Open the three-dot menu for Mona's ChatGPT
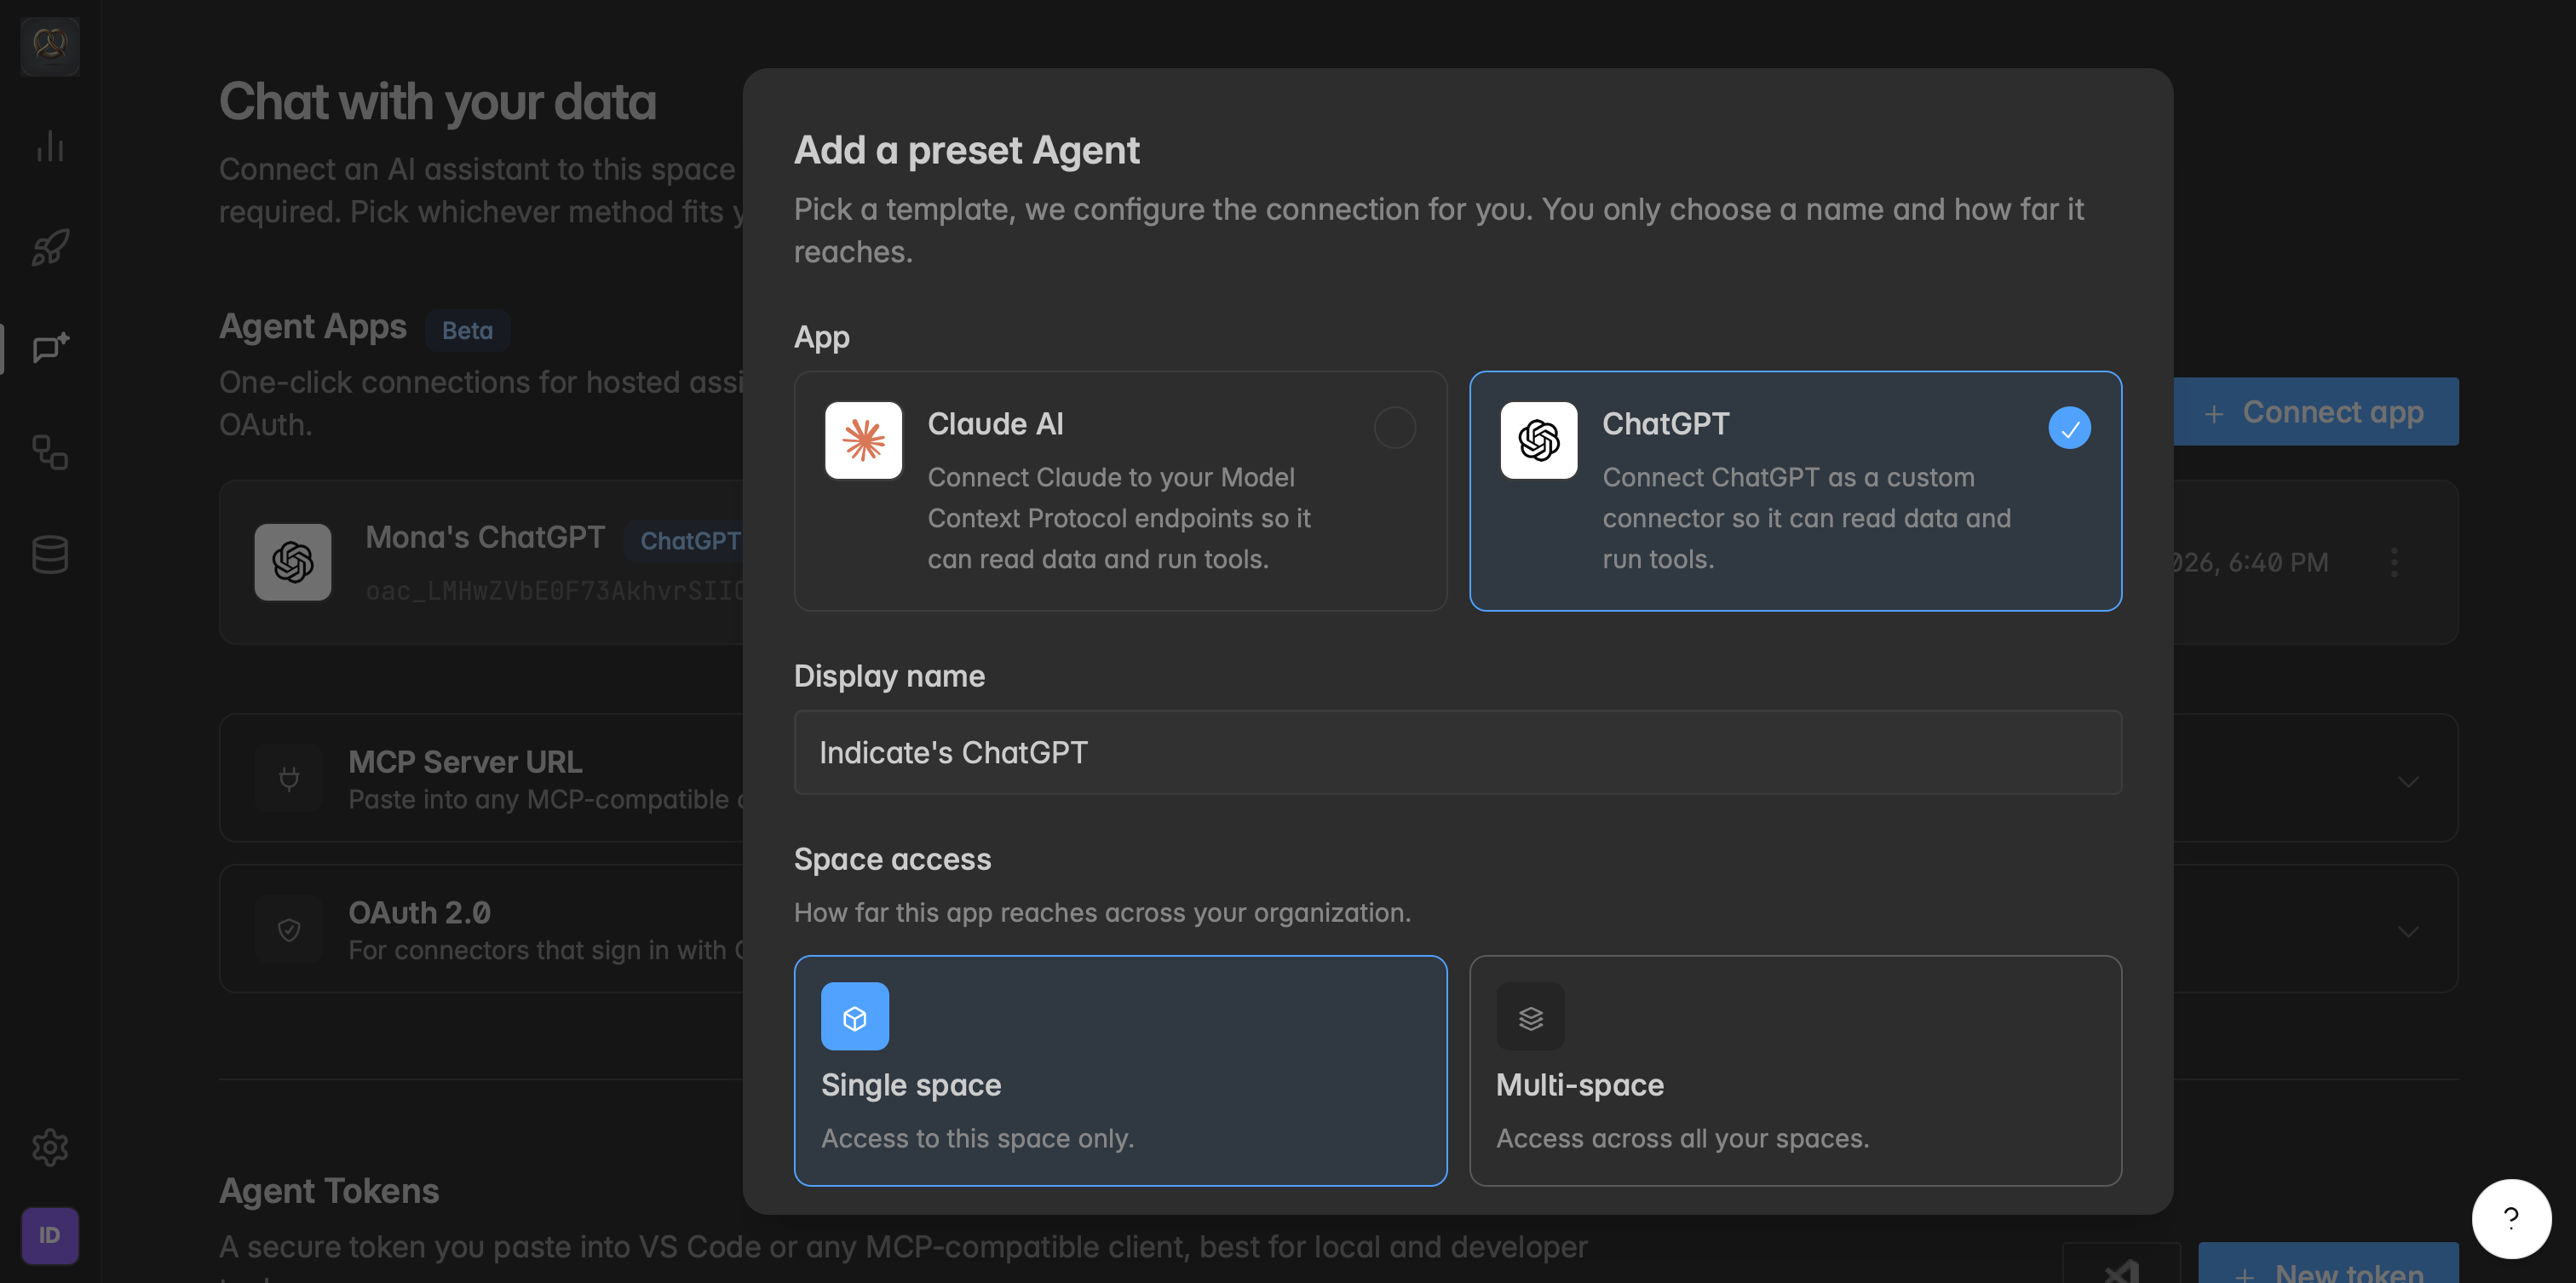Viewport: 2576px width, 1283px height. (x=2393, y=562)
